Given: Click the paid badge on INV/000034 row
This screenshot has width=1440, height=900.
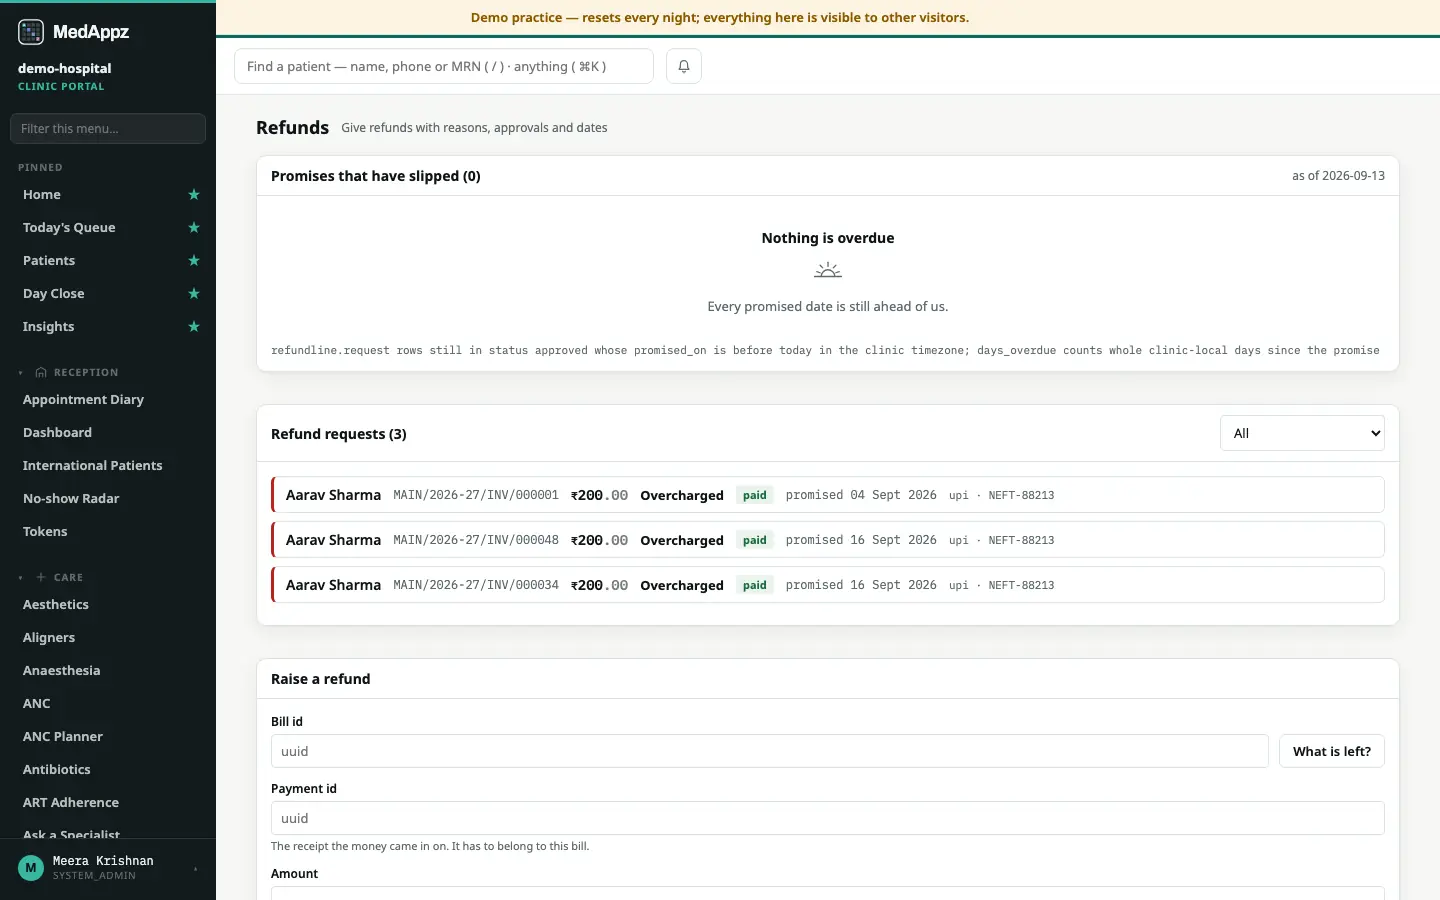Looking at the screenshot, I should click(x=755, y=585).
